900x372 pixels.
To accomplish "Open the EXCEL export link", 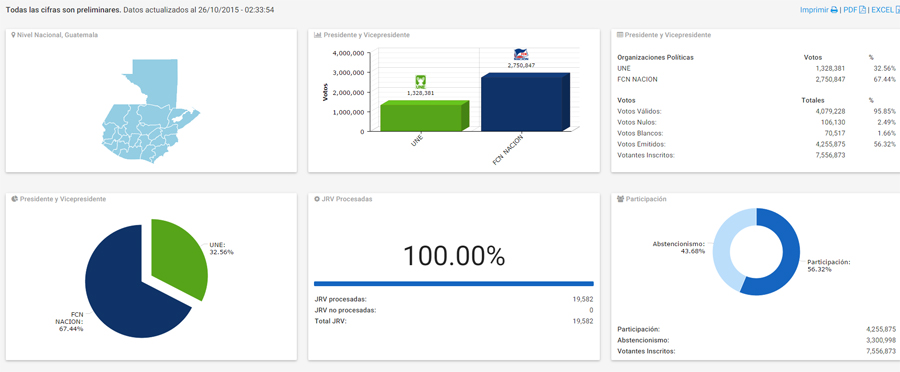I will click(882, 10).
